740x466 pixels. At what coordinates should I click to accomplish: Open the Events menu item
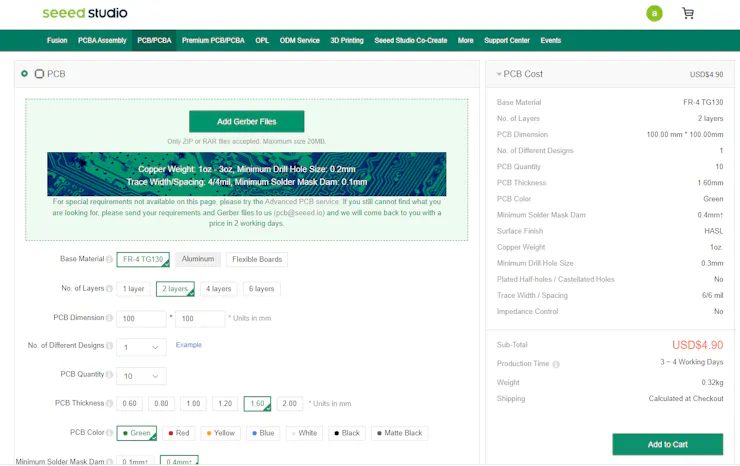[x=551, y=41]
